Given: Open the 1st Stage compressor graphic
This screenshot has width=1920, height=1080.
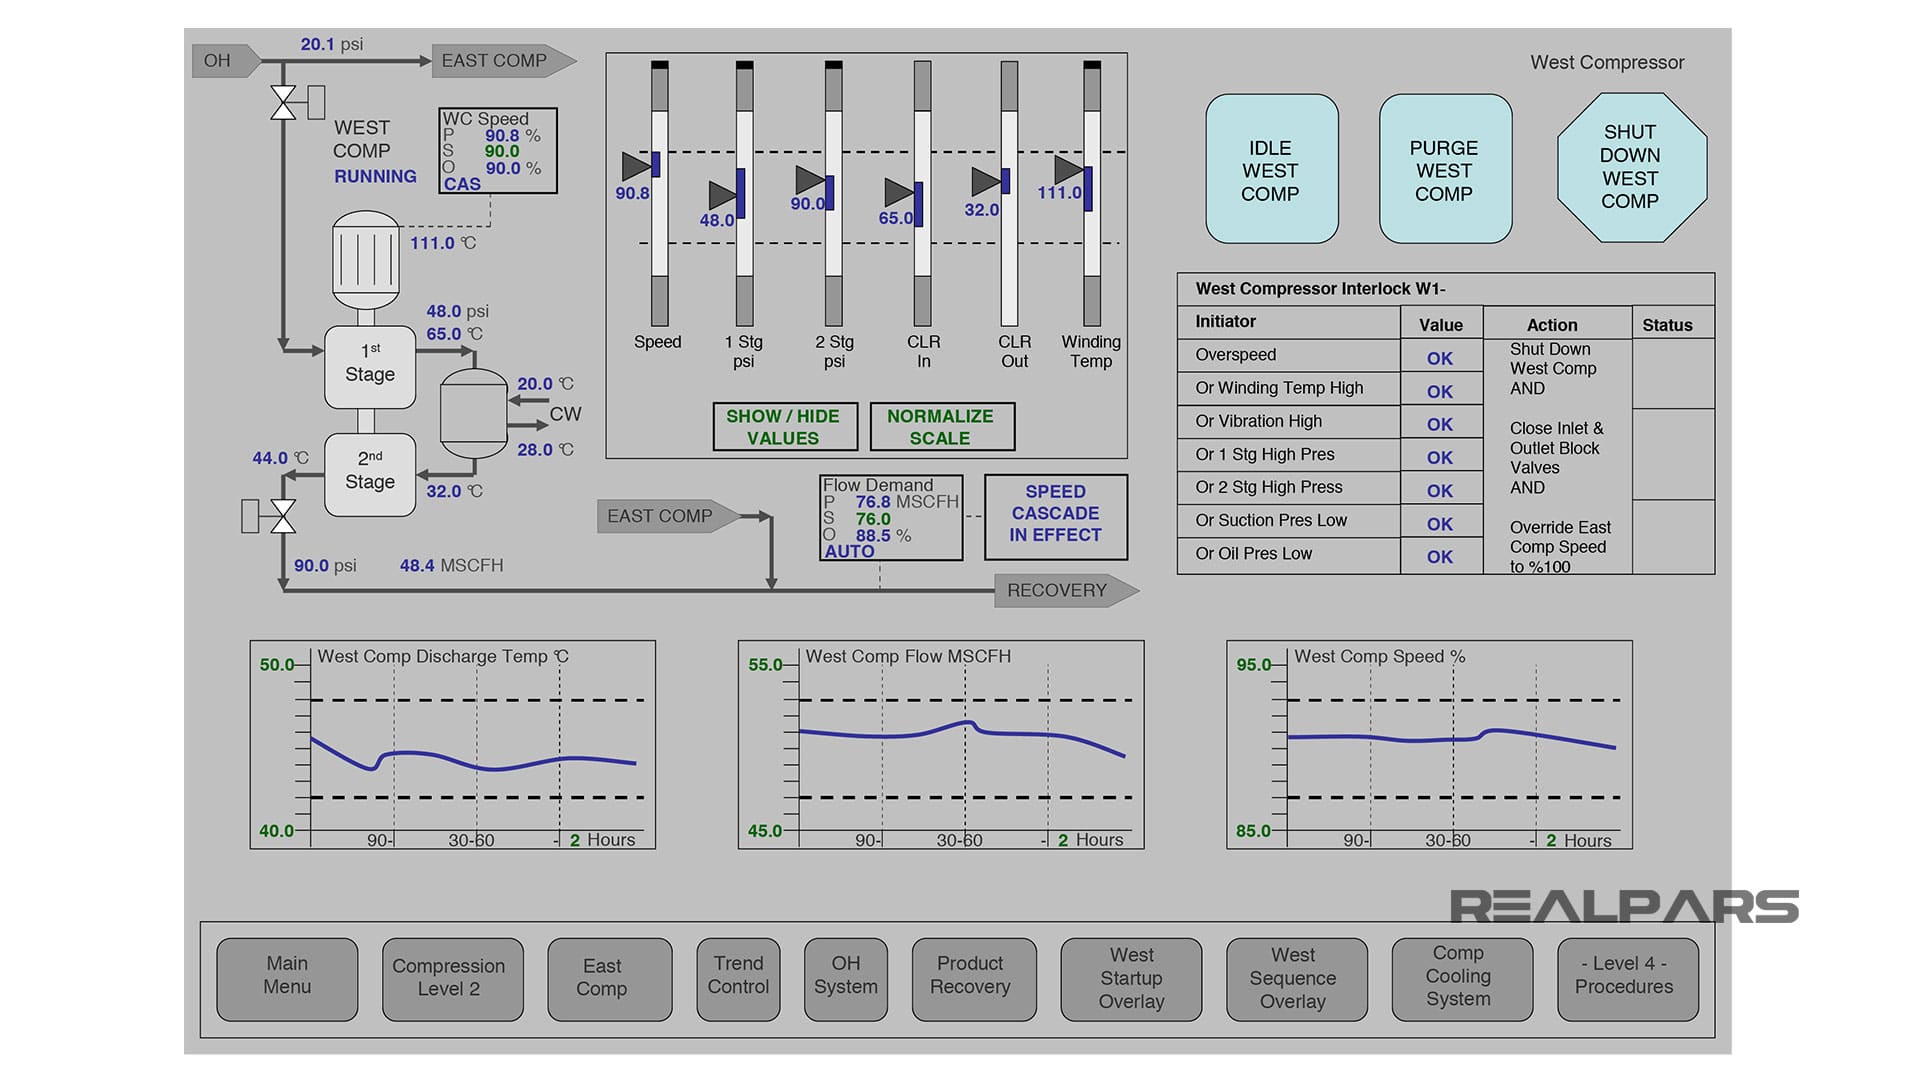Looking at the screenshot, I should tap(369, 368).
